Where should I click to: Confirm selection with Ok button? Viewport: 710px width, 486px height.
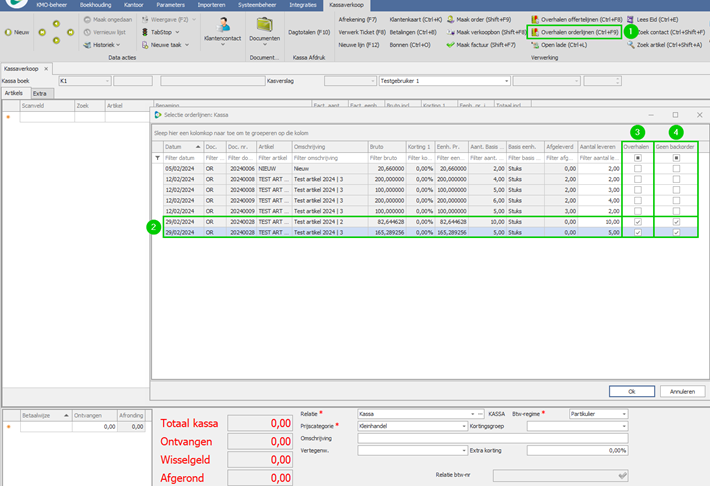(632, 391)
